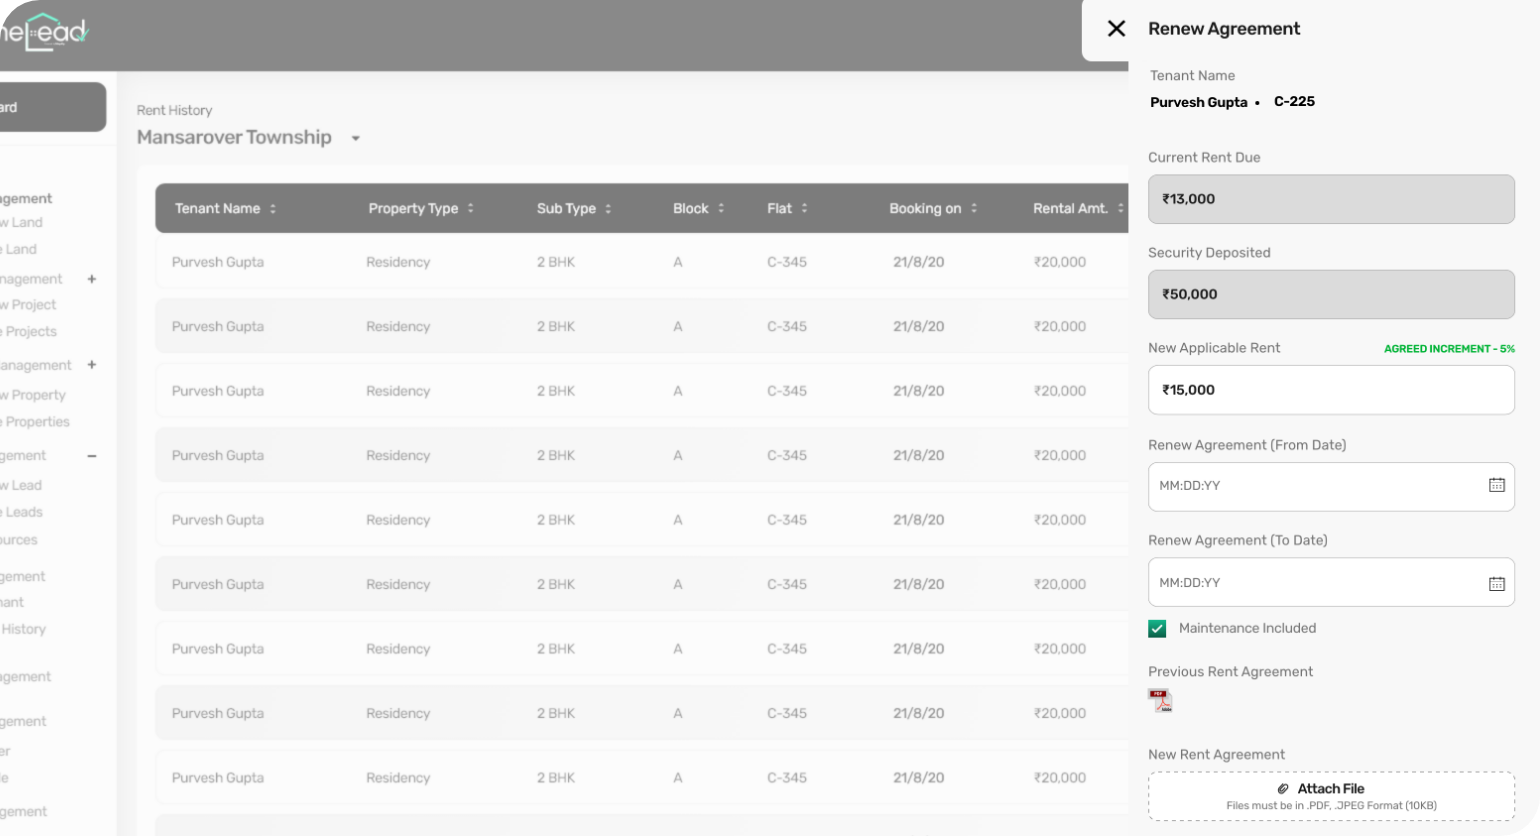Click Attach File upload area
The height and width of the screenshot is (836, 1540).
1331,796
